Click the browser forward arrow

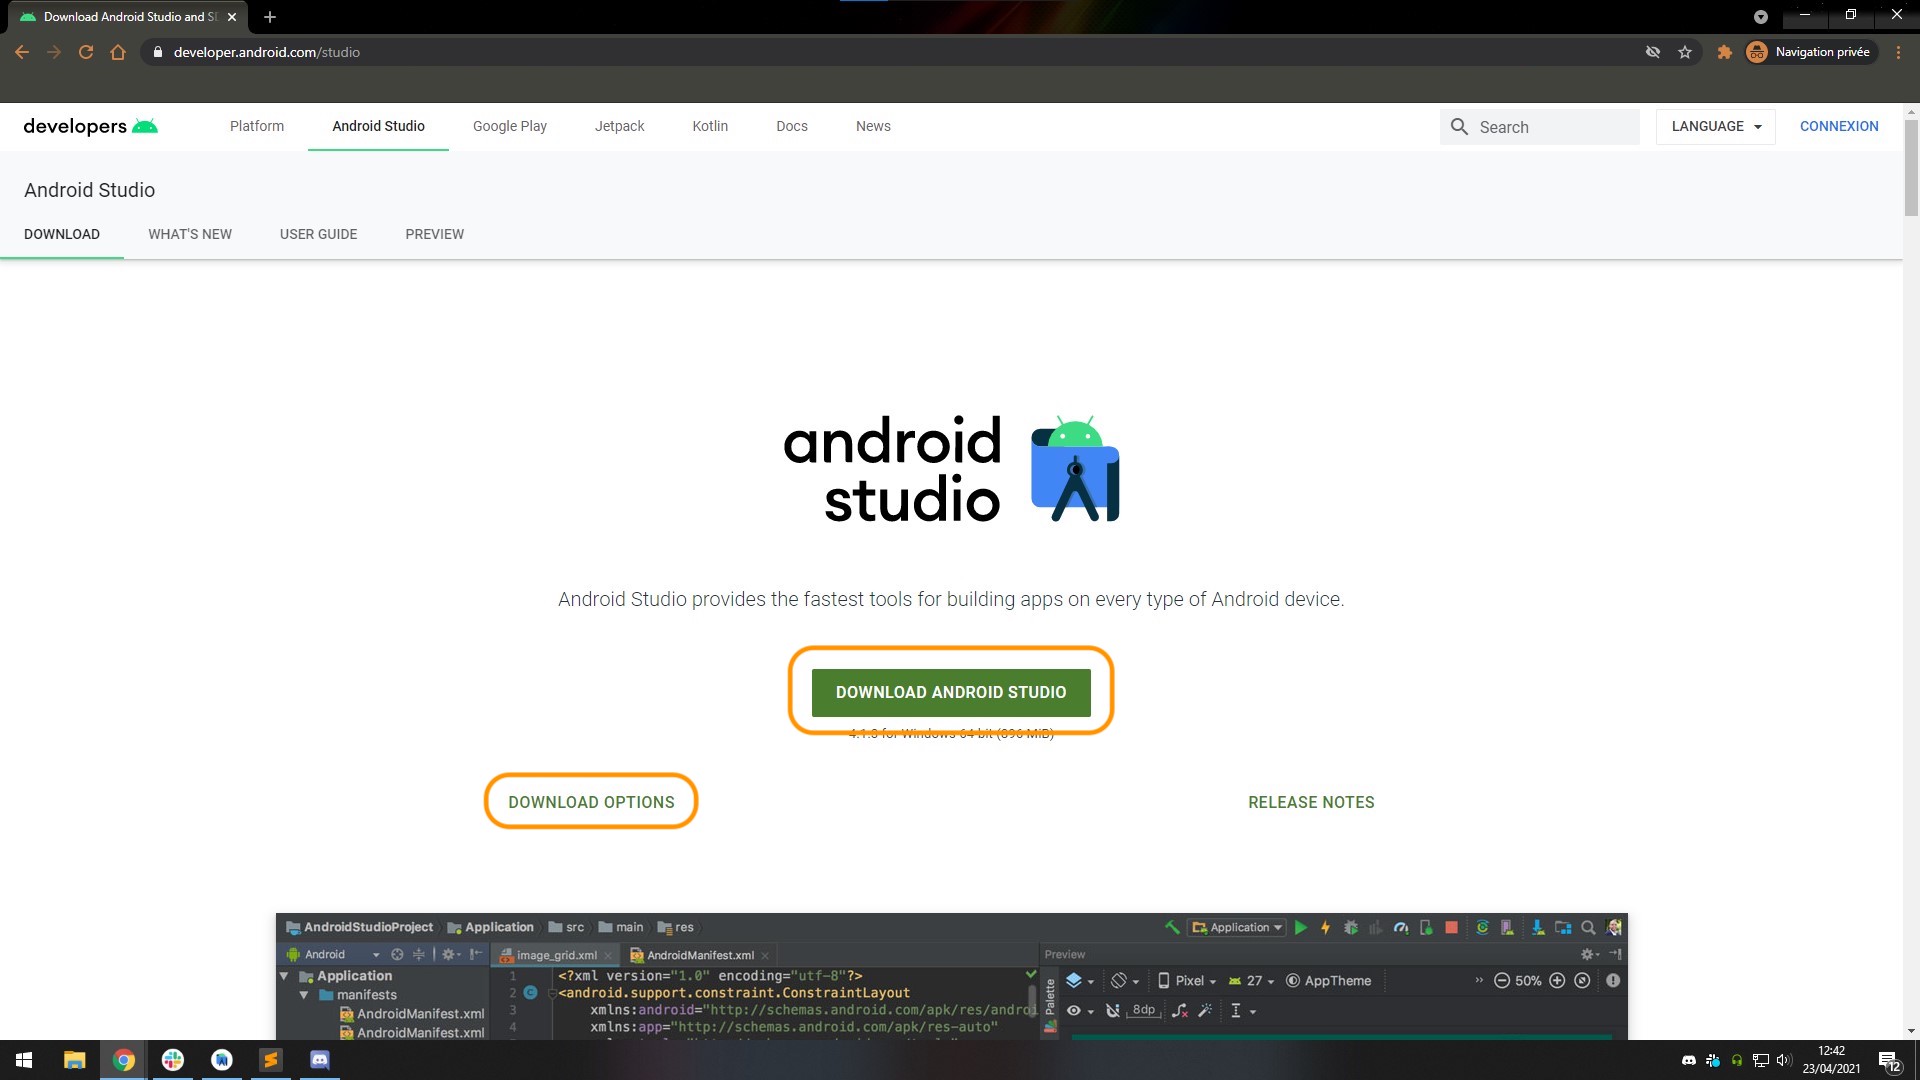tap(54, 52)
